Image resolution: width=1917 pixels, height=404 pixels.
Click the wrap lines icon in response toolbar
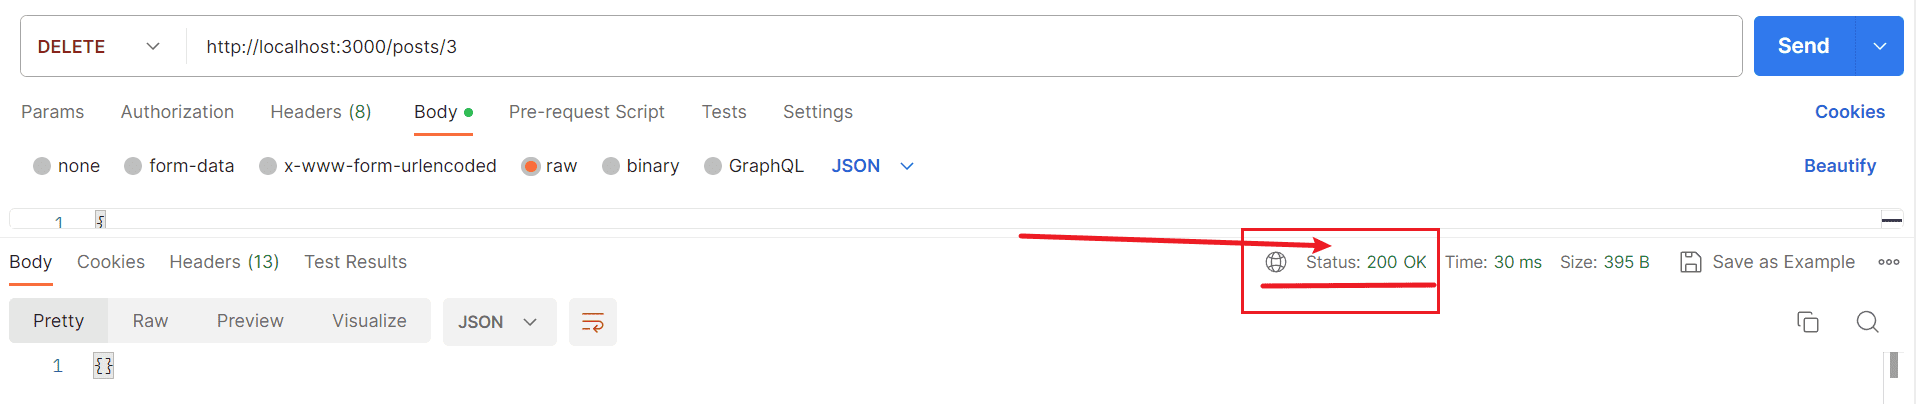593,322
